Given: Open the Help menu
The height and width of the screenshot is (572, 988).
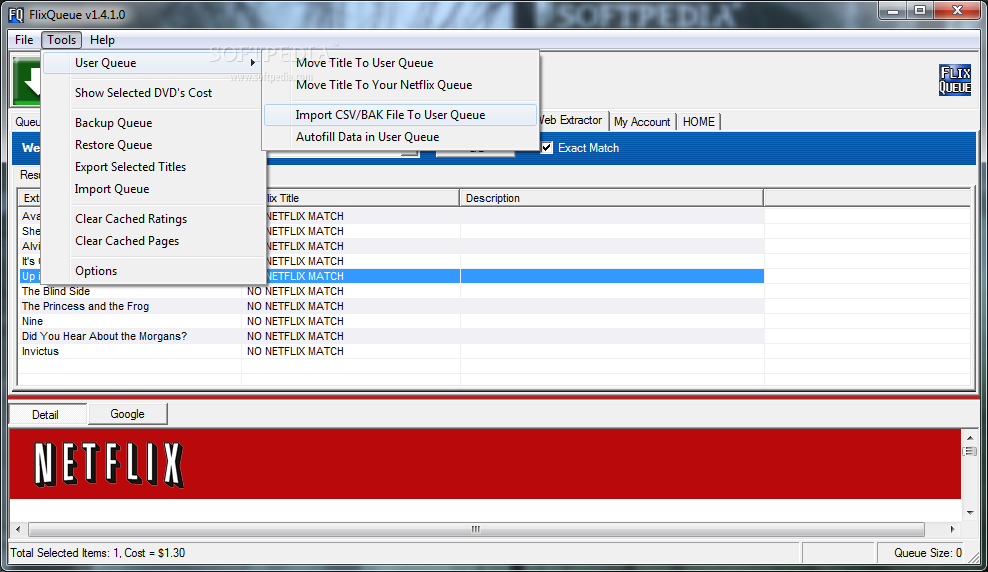Looking at the screenshot, I should [x=102, y=40].
